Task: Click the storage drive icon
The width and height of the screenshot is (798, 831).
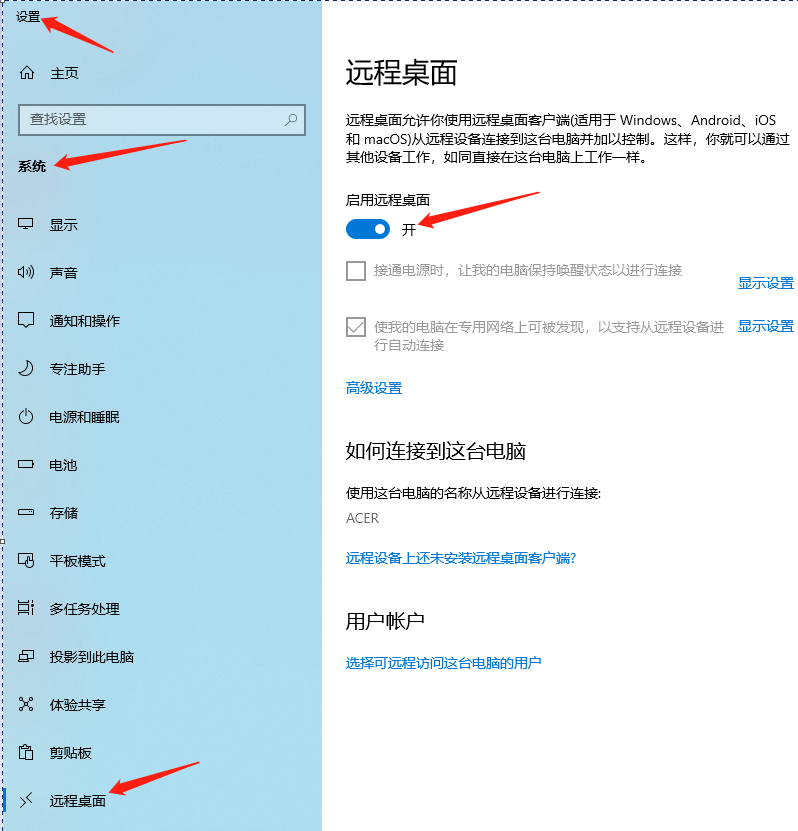Action: (25, 512)
